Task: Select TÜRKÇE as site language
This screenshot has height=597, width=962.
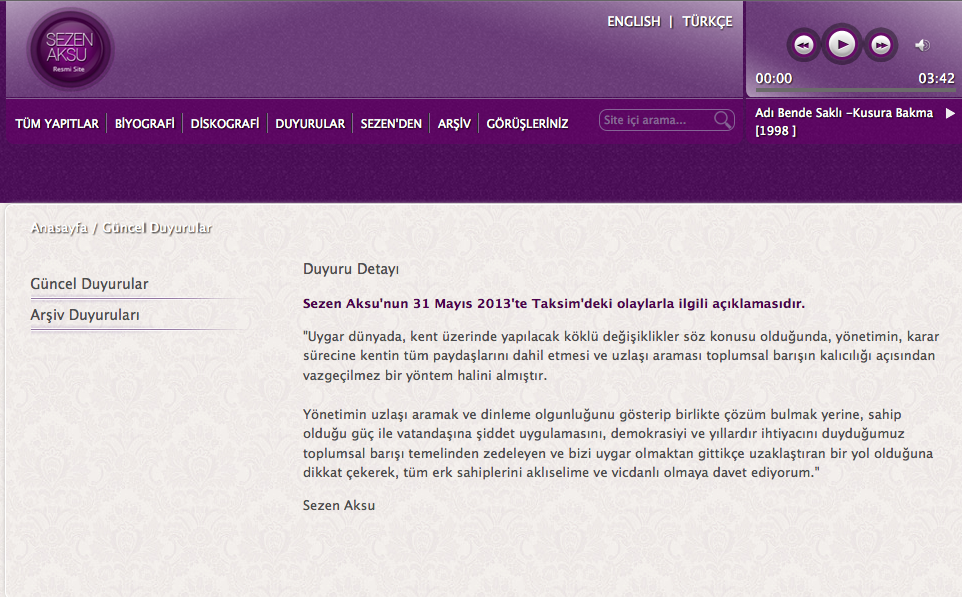Action: [x=706, y=21]
